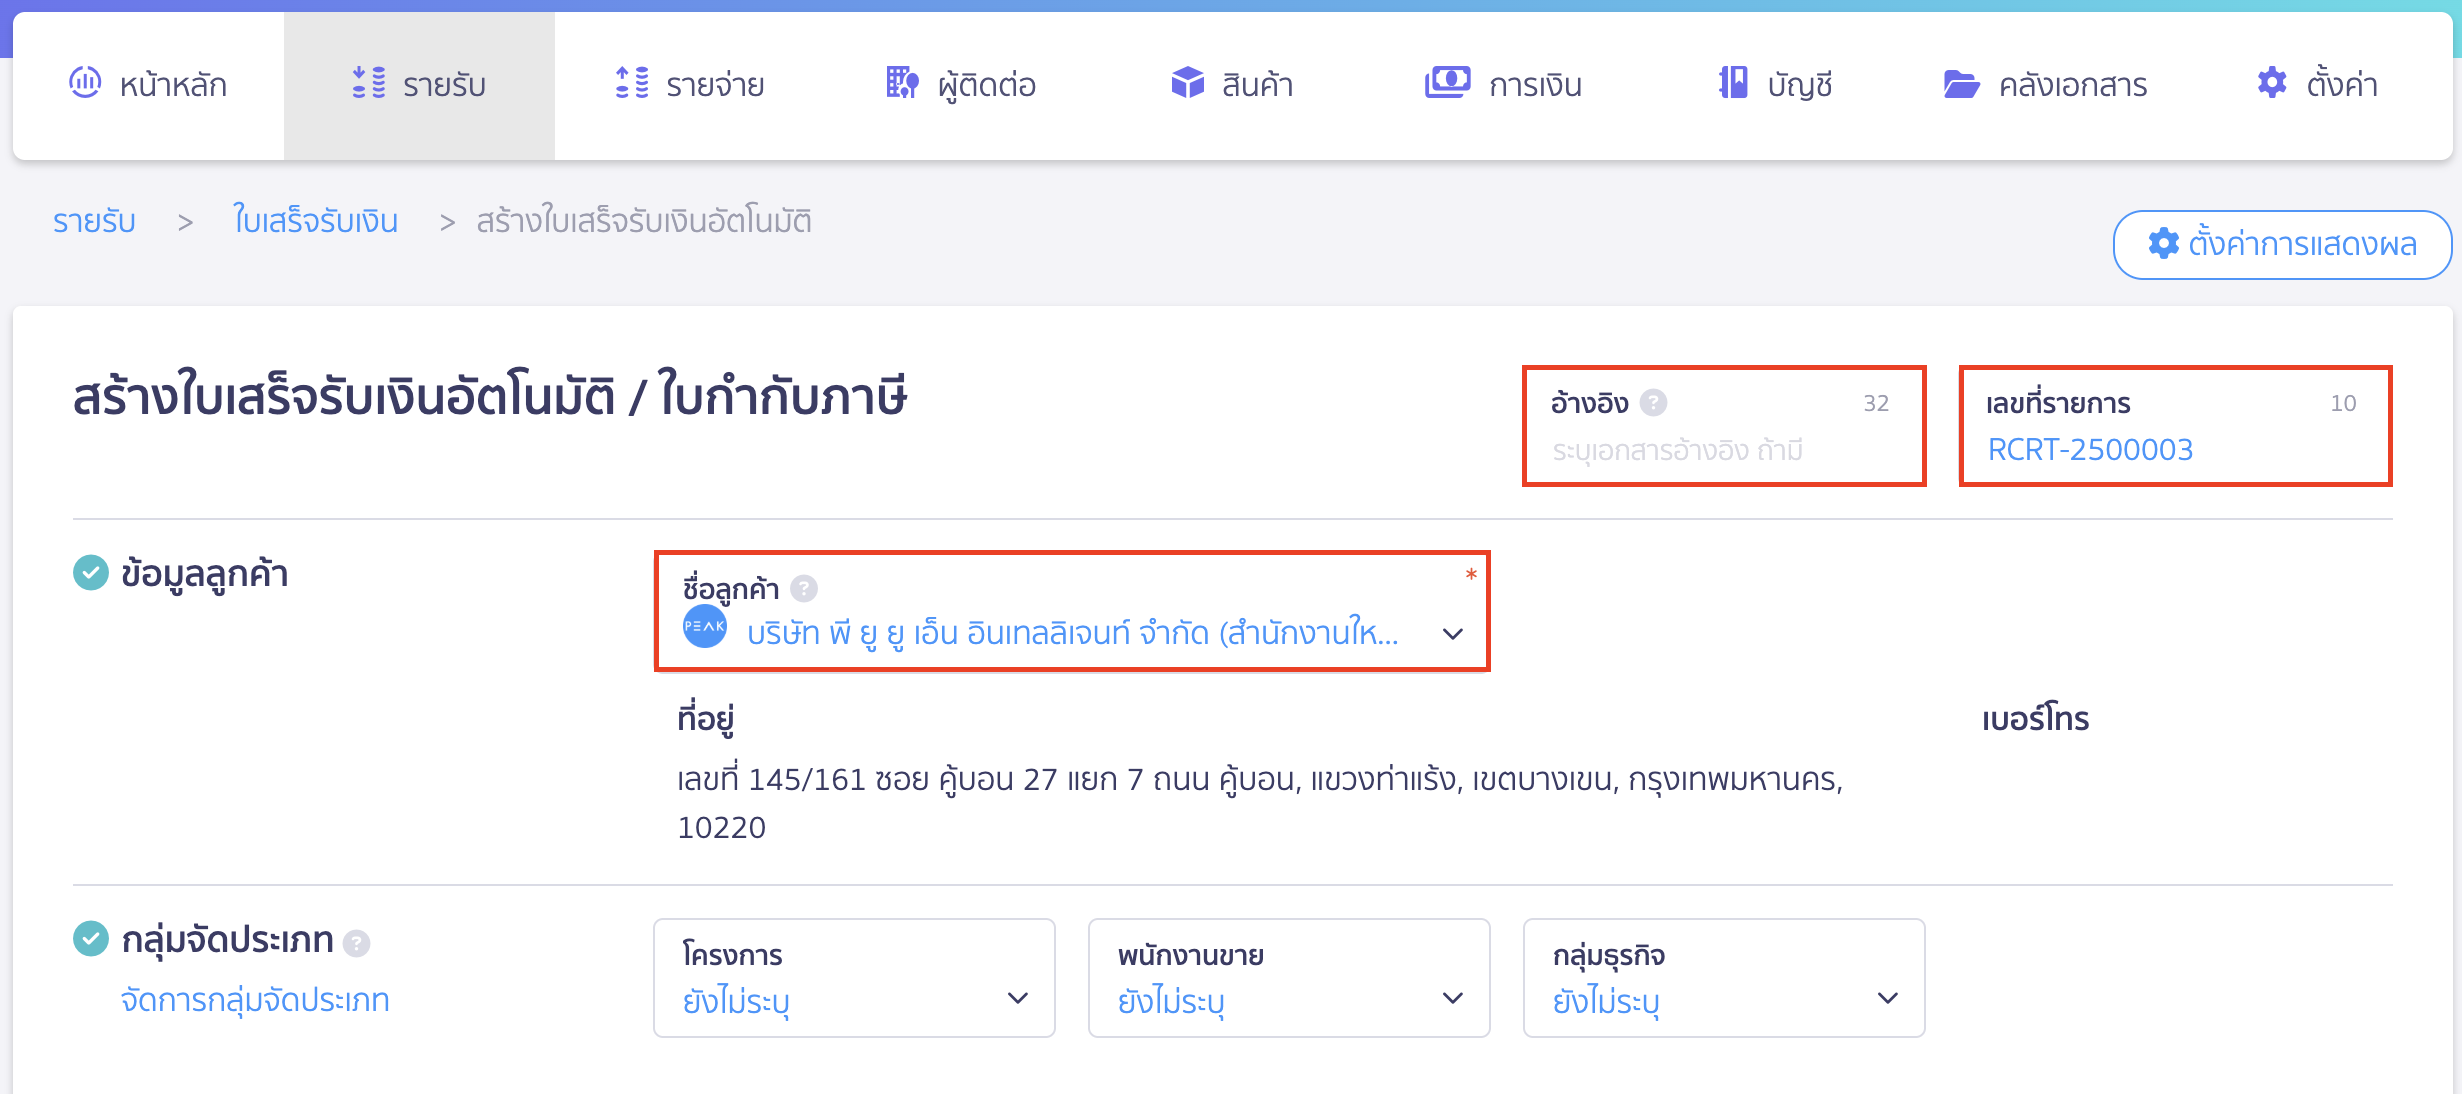This screenshot has height=1094, width=2462.
Task: Click the รายจ่าย up-down list icon
Action: pos(632,82)
